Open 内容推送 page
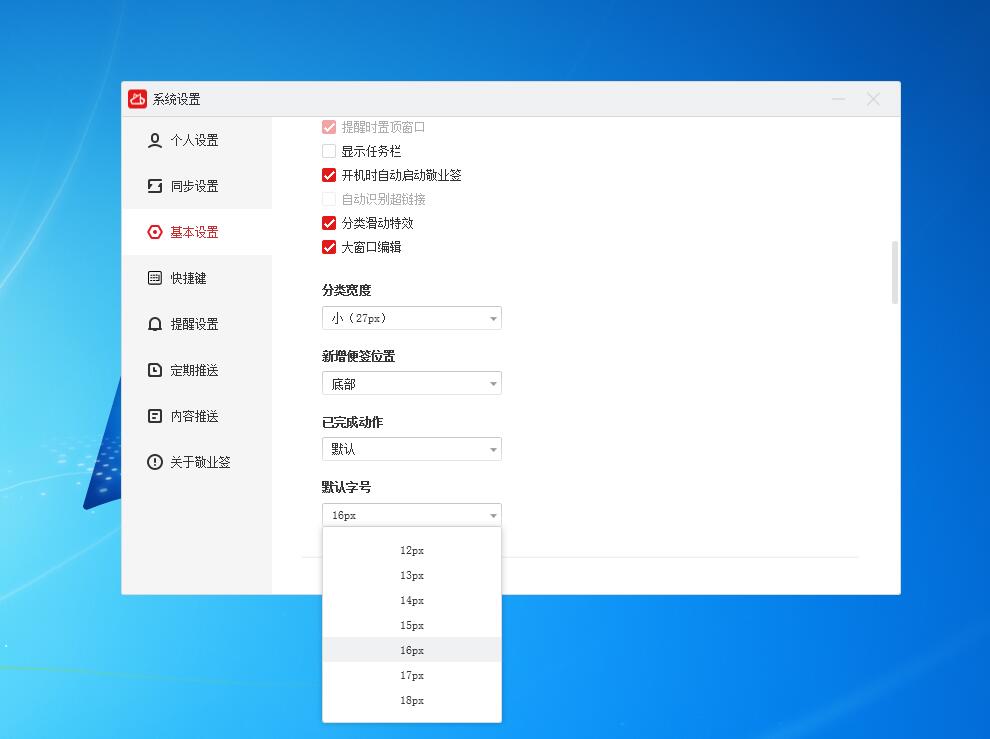 [x=196, y=416]
